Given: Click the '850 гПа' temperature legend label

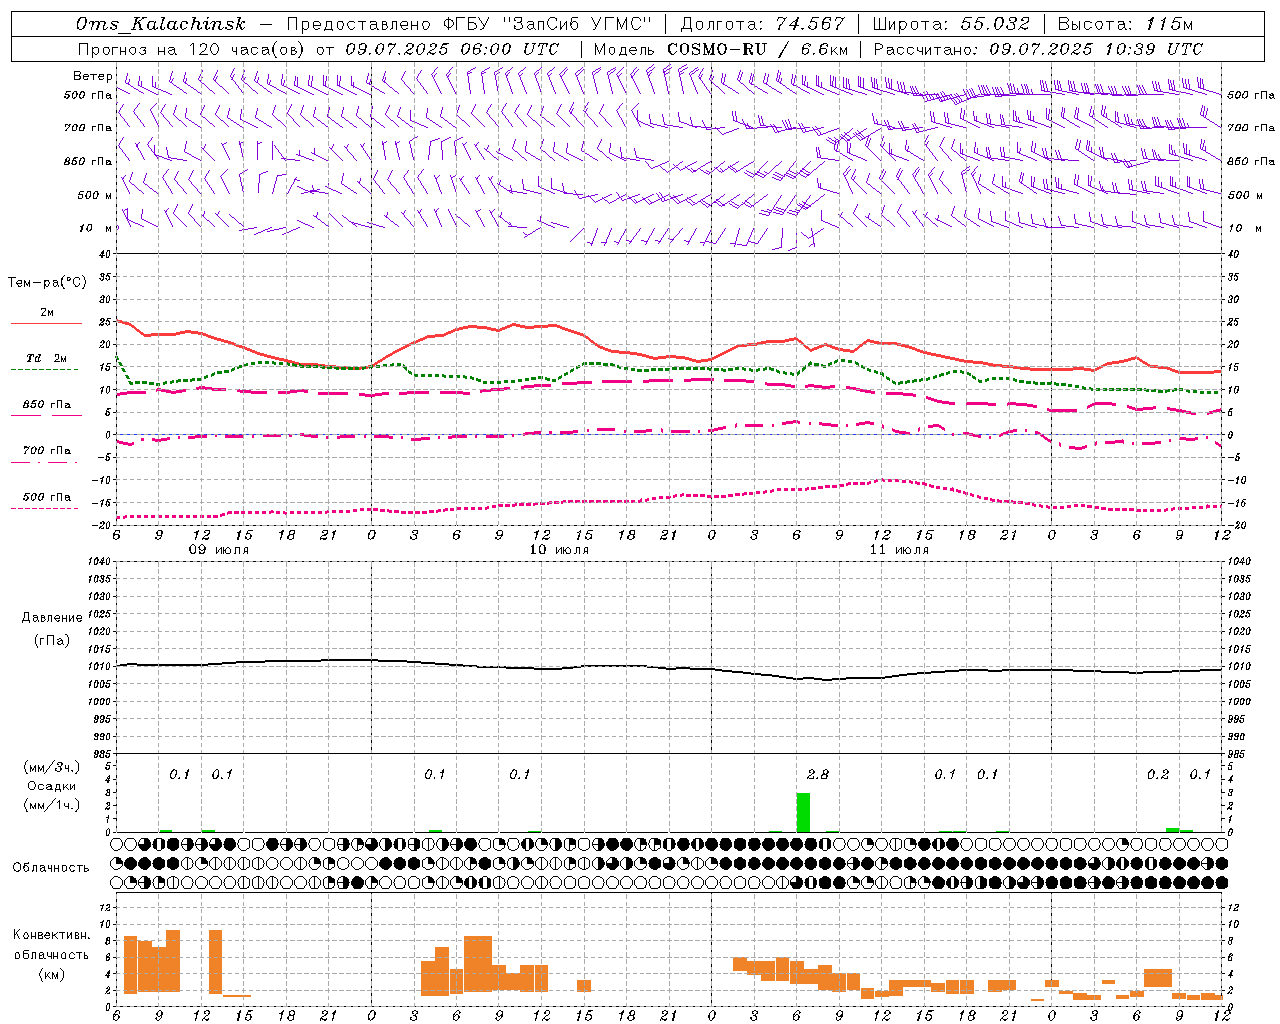Looking at the screenshot, I should [46, 405].
